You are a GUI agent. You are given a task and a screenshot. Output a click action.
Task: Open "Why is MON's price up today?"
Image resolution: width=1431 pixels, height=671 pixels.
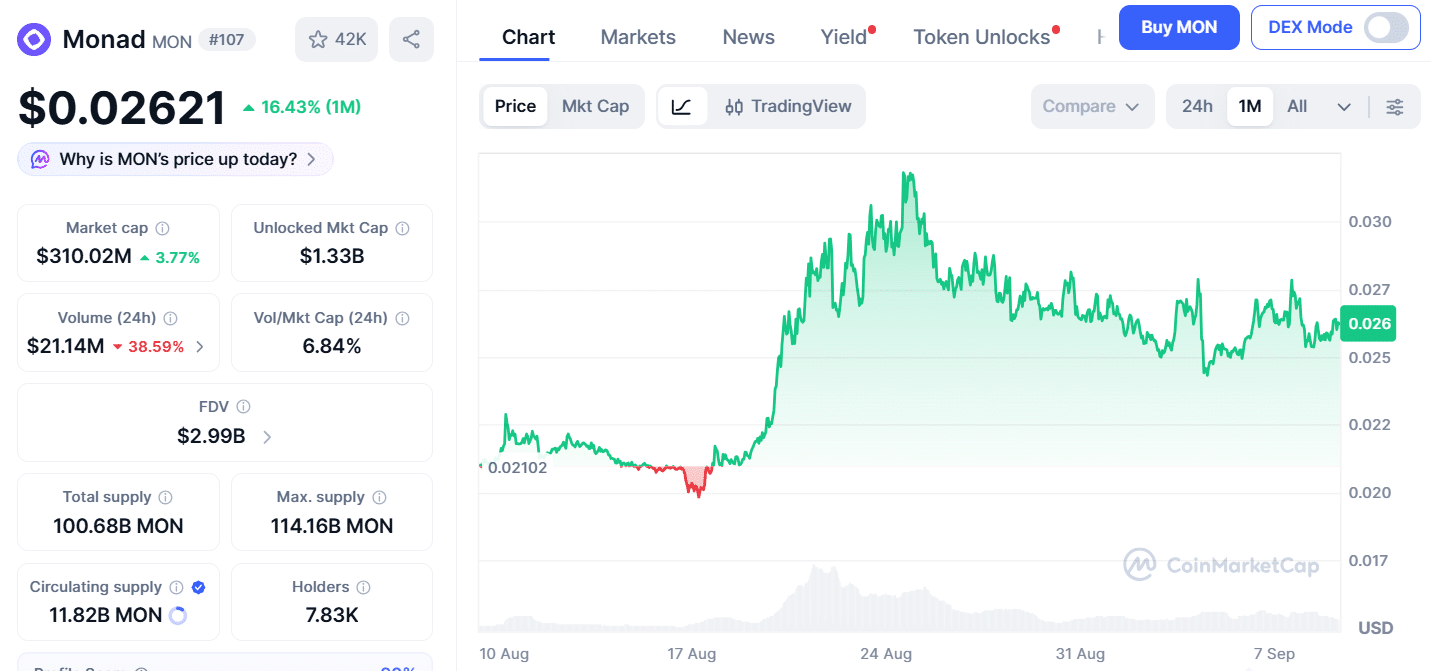[x=175, y=159]
